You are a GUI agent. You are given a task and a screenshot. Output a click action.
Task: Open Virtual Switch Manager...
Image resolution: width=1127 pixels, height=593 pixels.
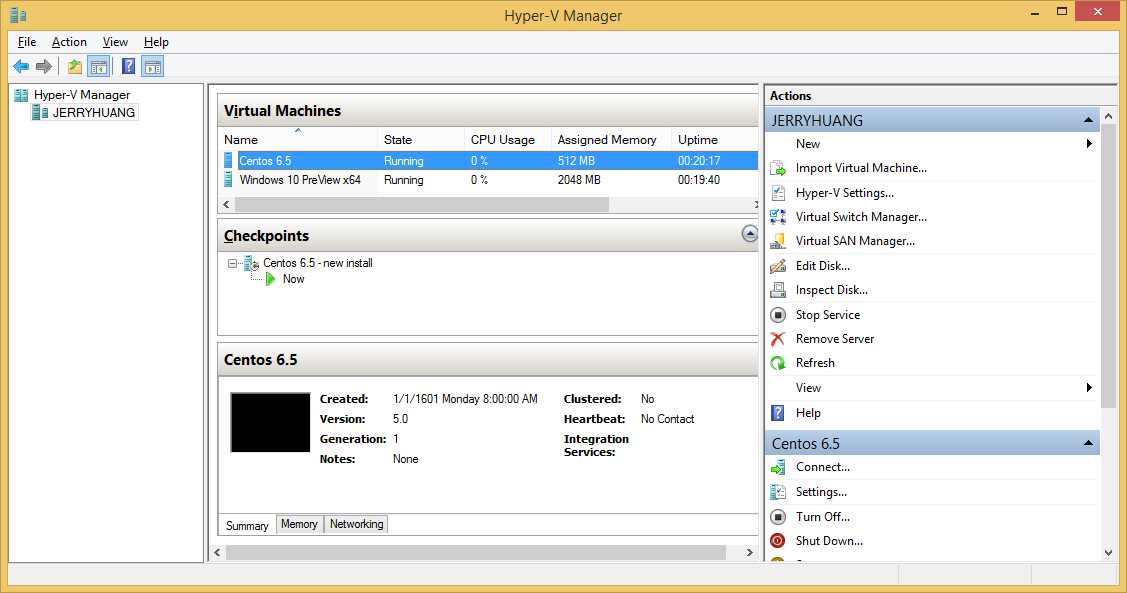click(861, 216)
